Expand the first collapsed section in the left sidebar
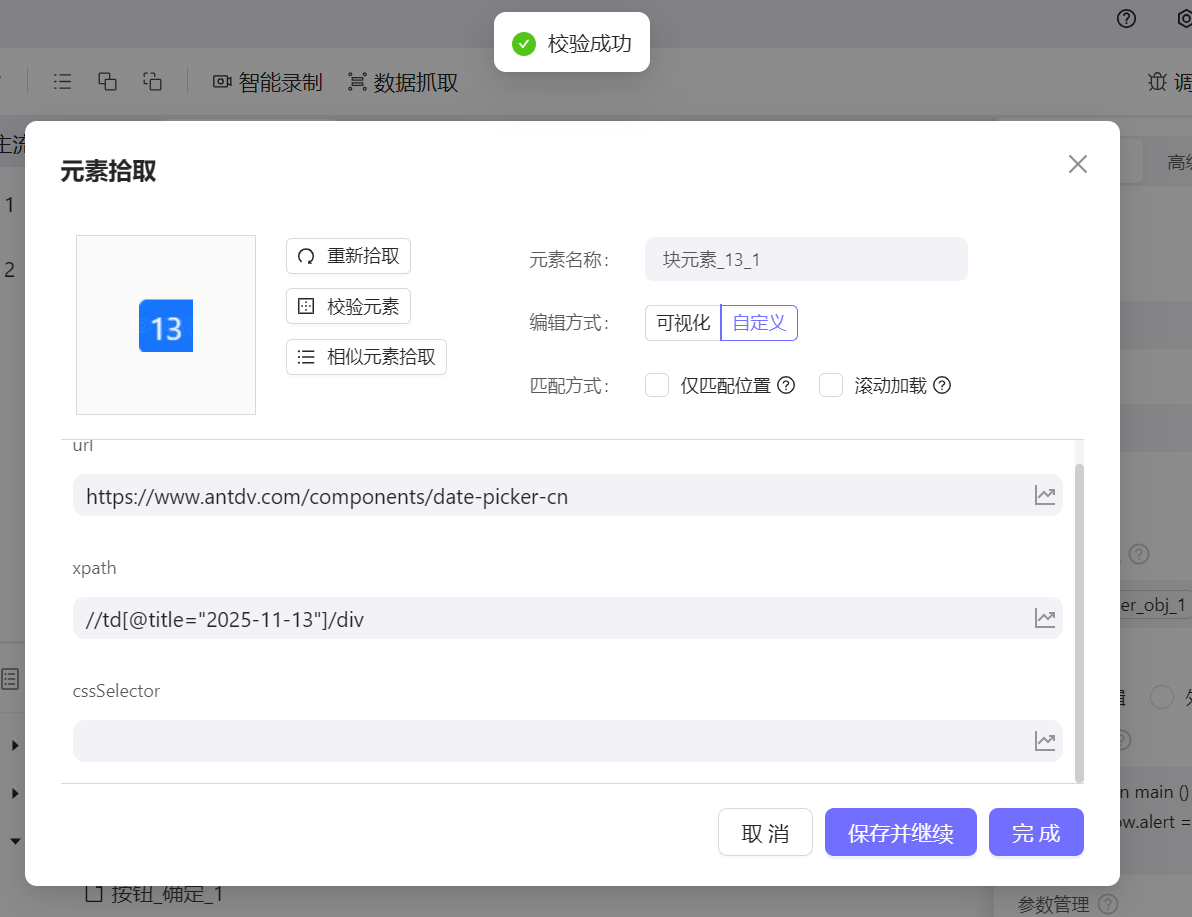 (x=14, y=745)
